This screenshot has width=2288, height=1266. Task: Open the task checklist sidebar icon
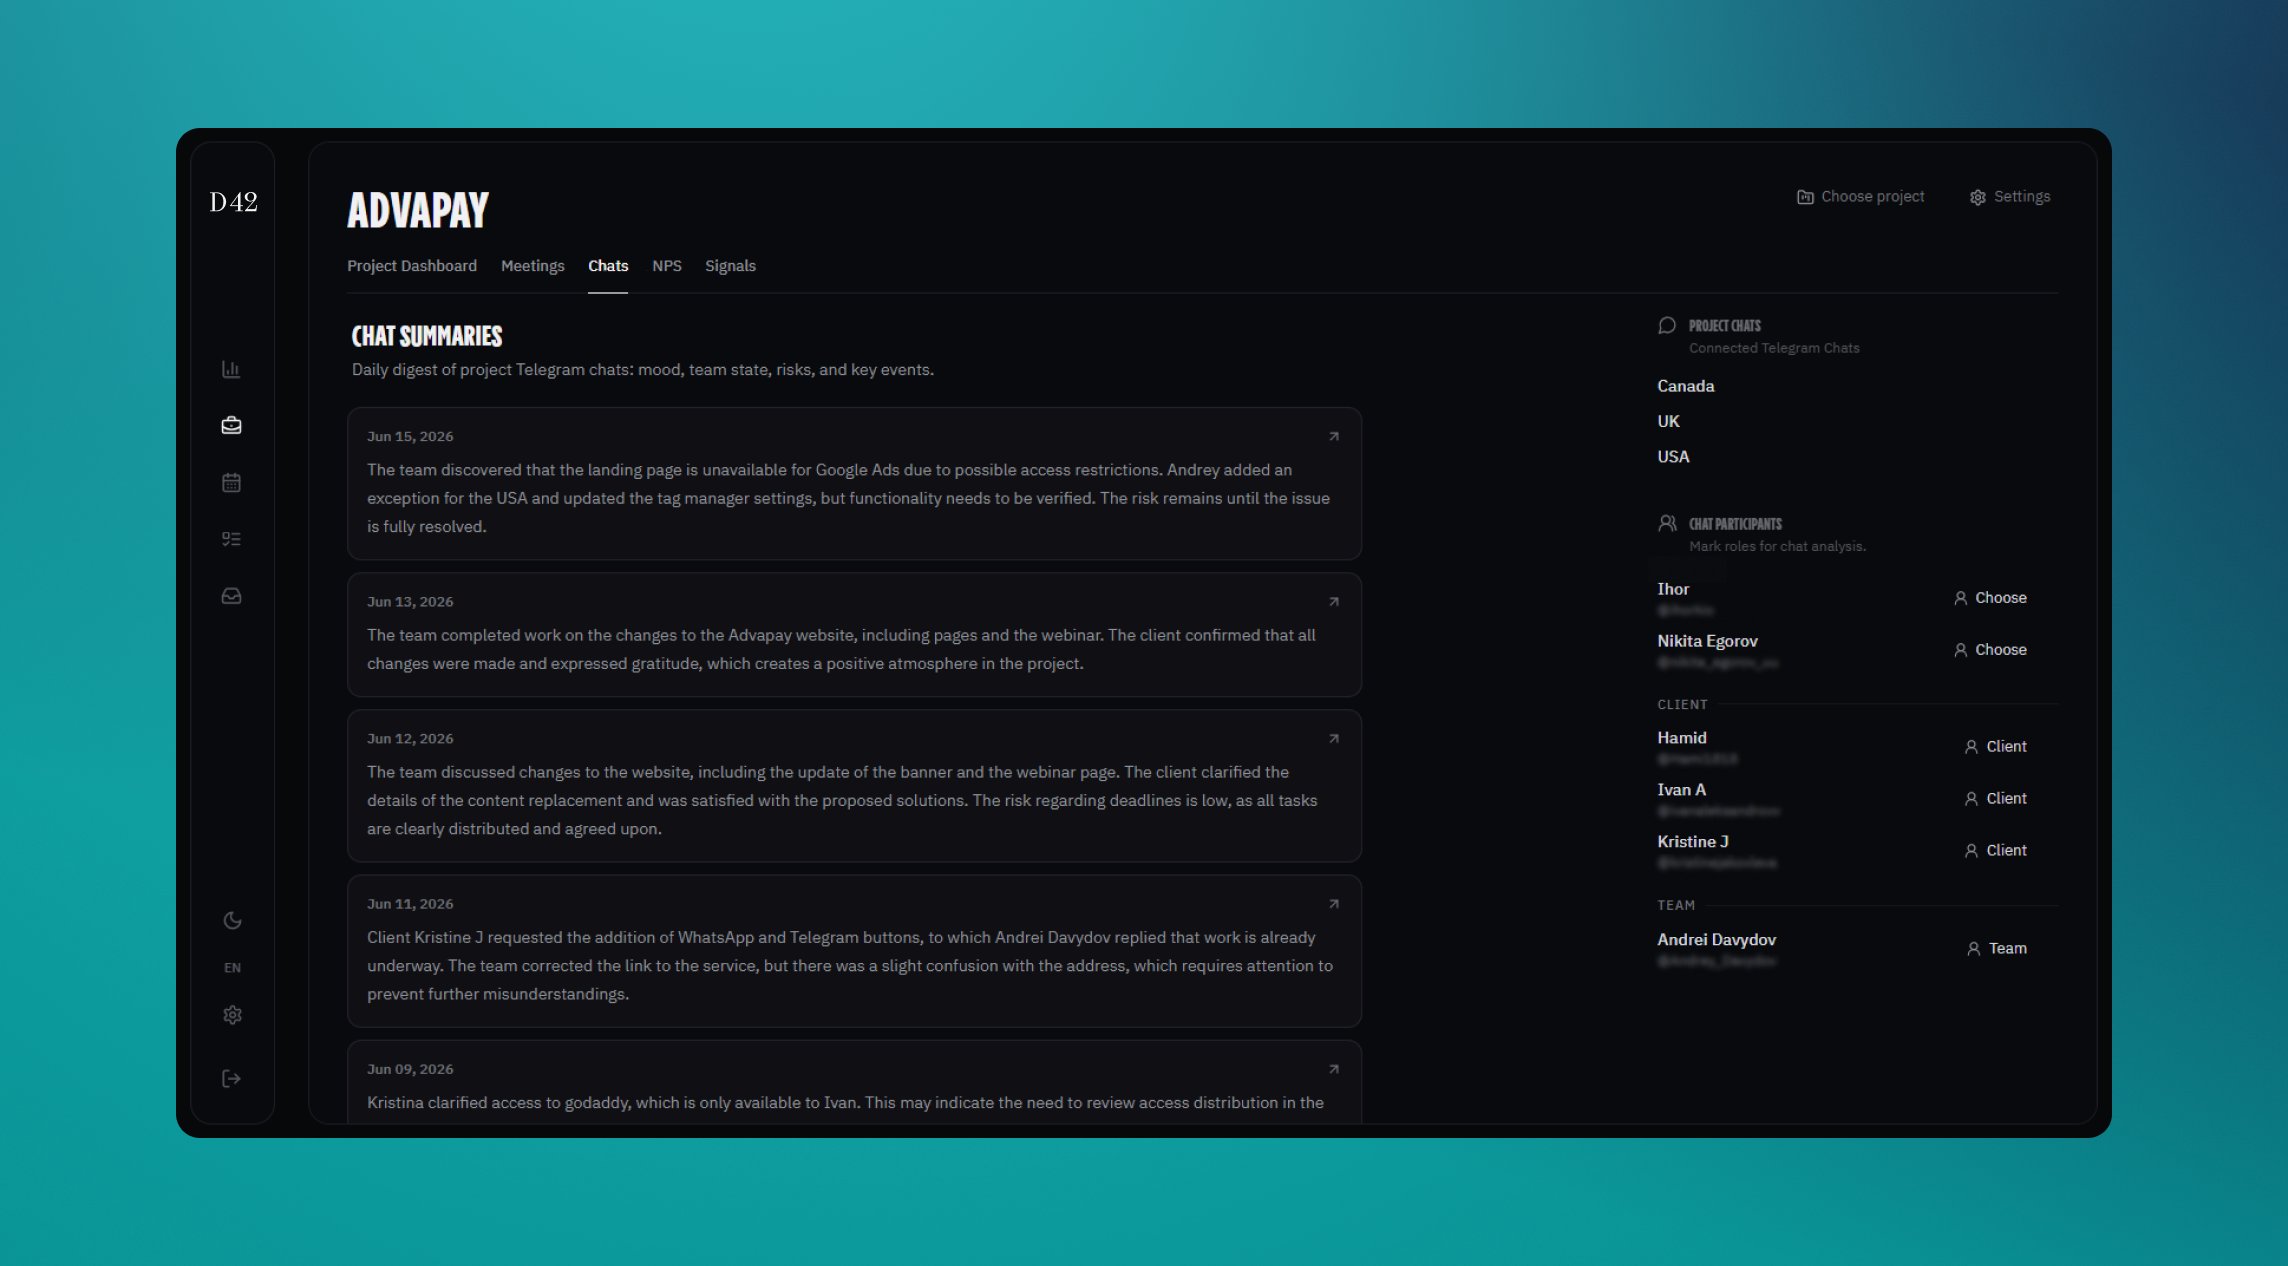point(231,539)
